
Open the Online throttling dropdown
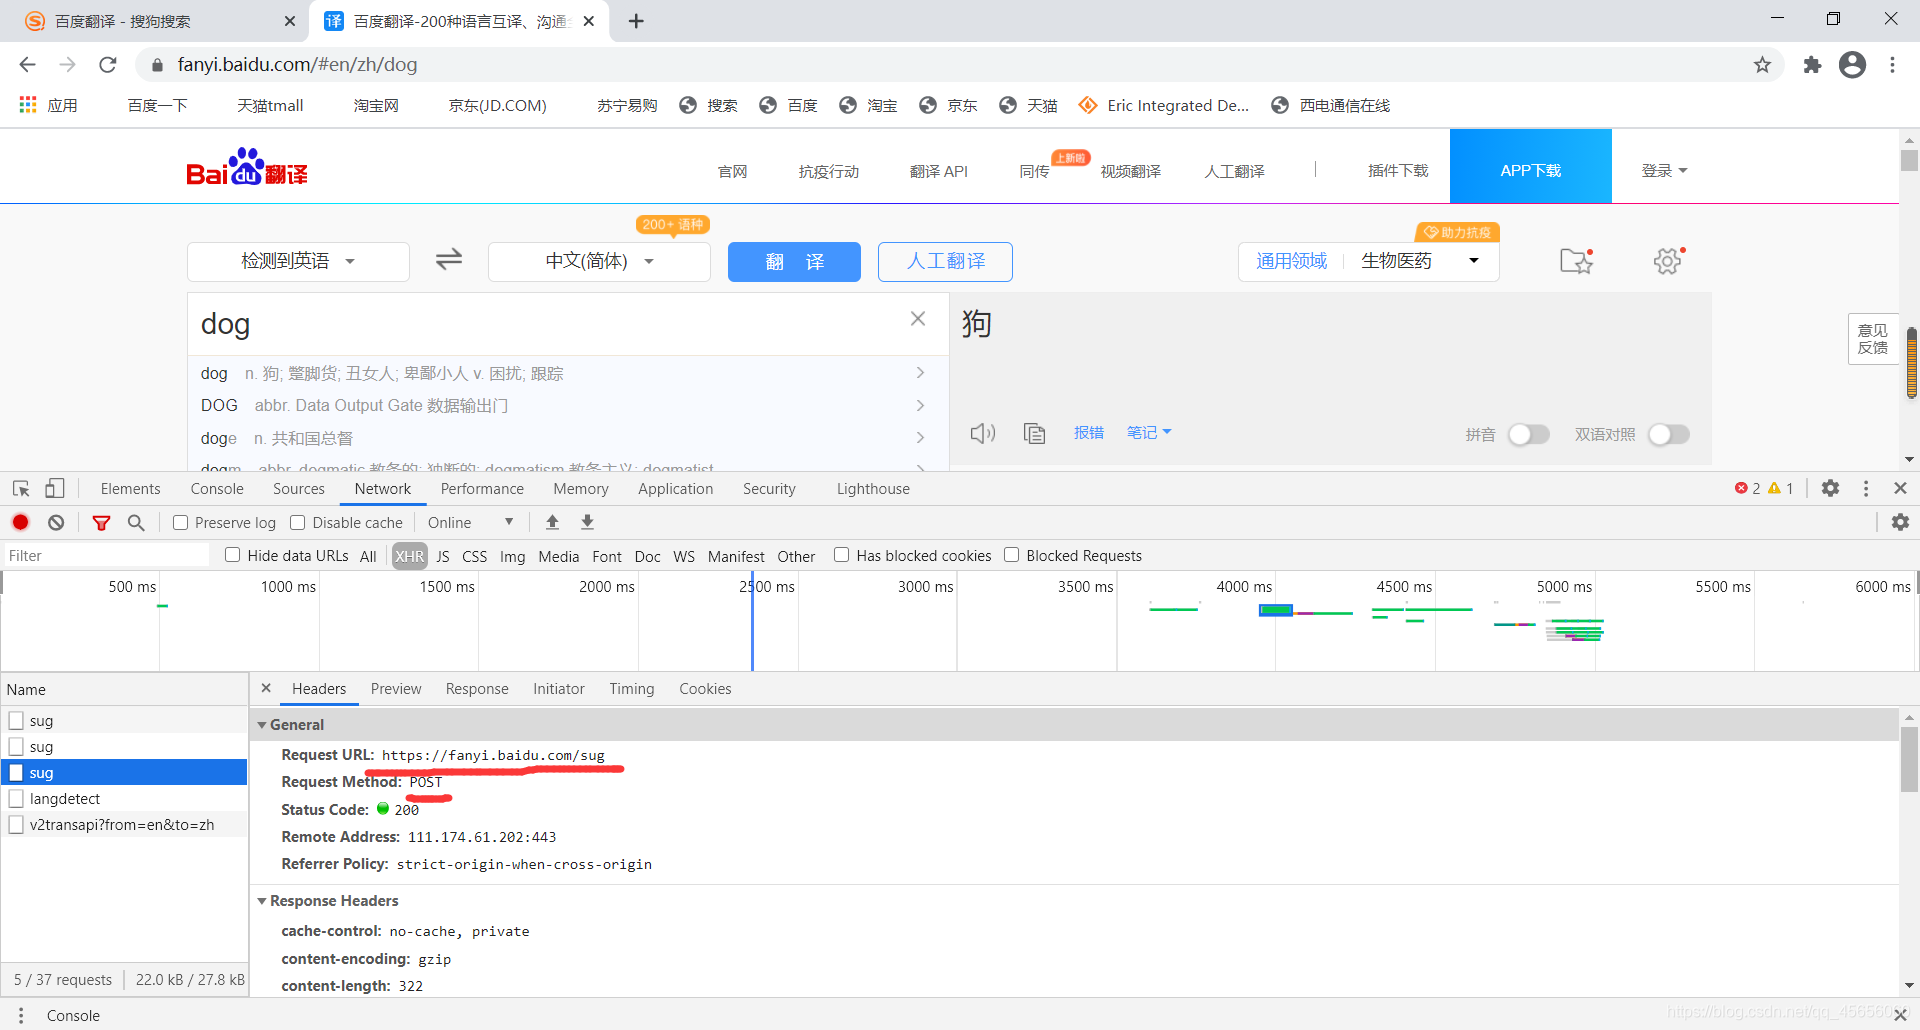(x=470, y=522)
